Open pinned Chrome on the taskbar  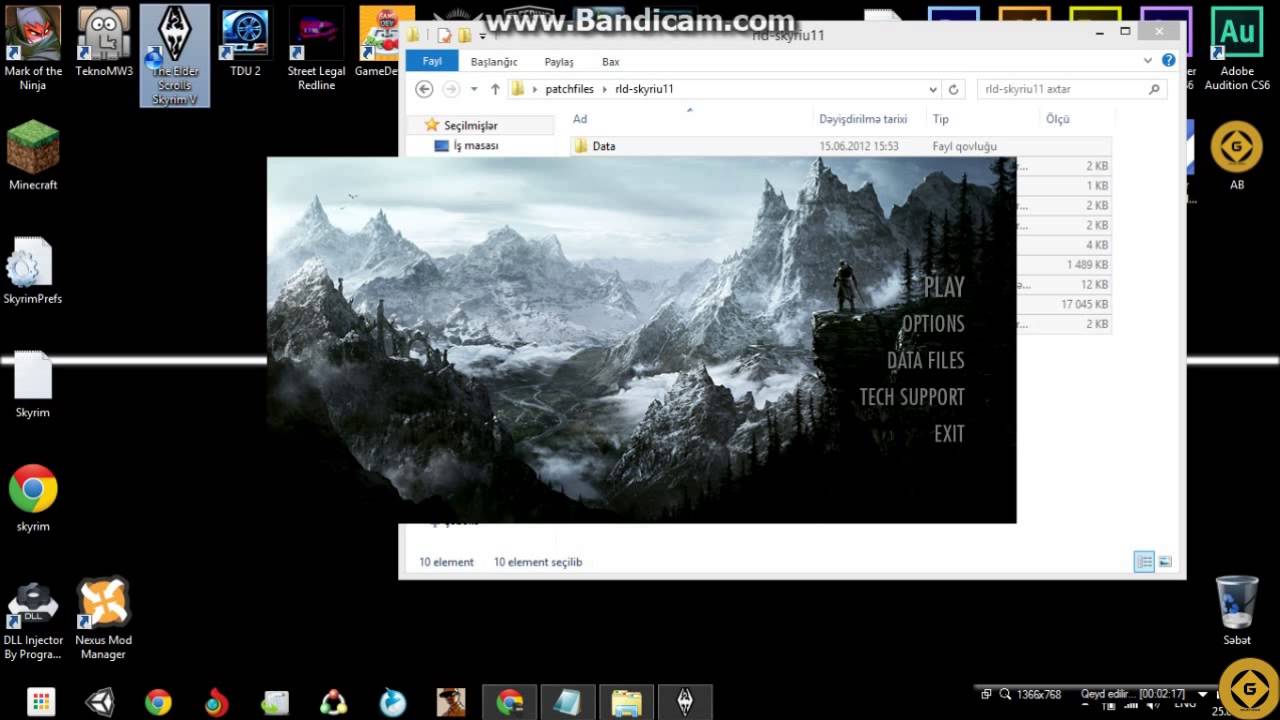pyautogui.click(x=158, y=702)
